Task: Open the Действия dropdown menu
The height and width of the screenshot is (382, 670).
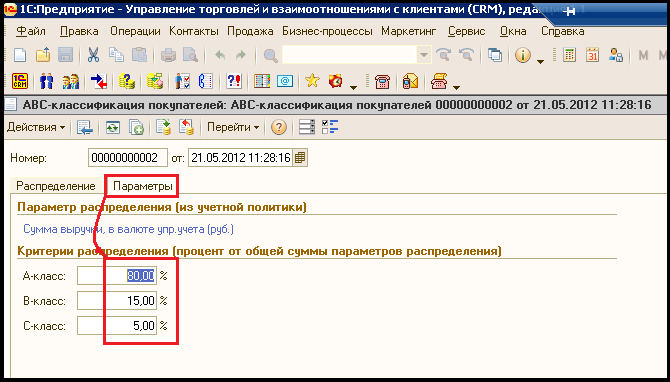Action: (x=36, y=127)
